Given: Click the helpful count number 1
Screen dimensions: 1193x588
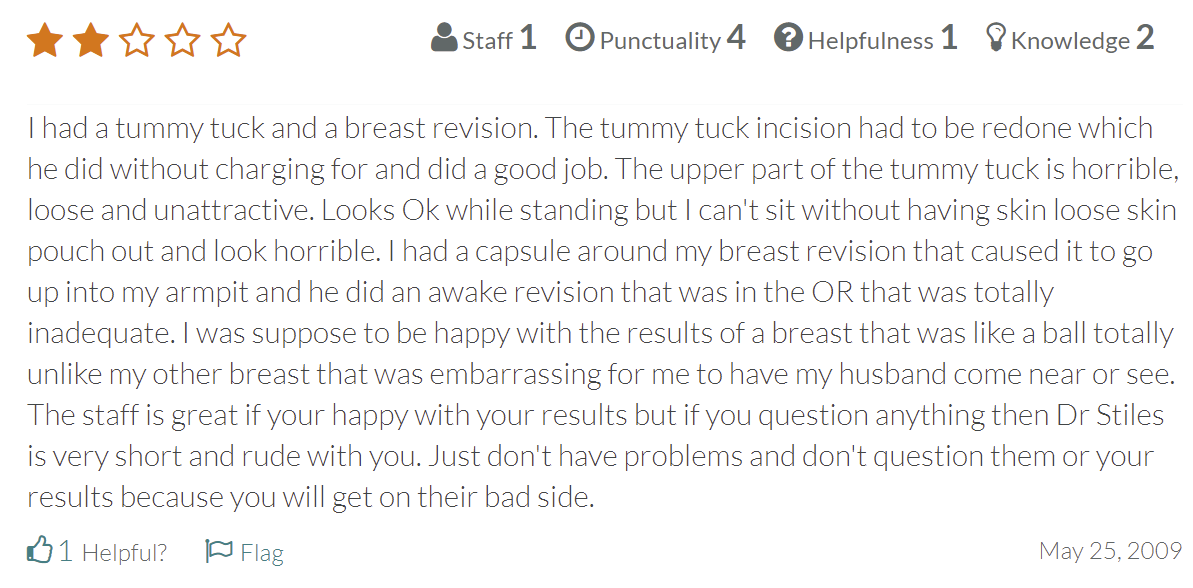Looking at the screenshot, I should tap(67, 551).
